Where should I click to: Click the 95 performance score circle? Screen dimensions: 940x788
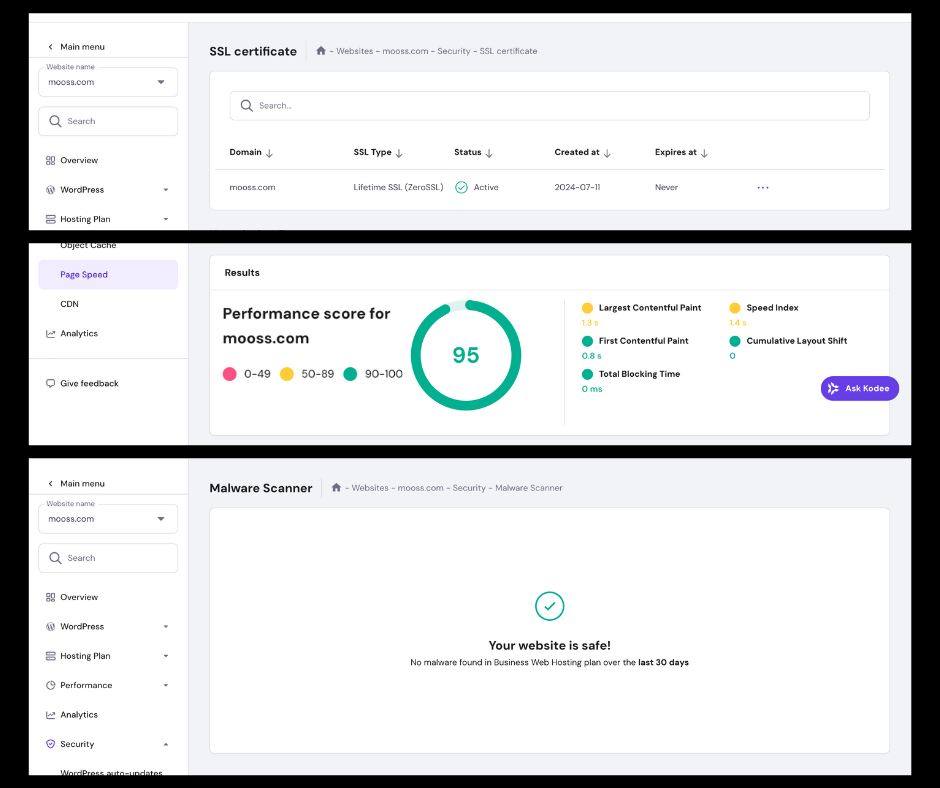(x=466, y=355)
